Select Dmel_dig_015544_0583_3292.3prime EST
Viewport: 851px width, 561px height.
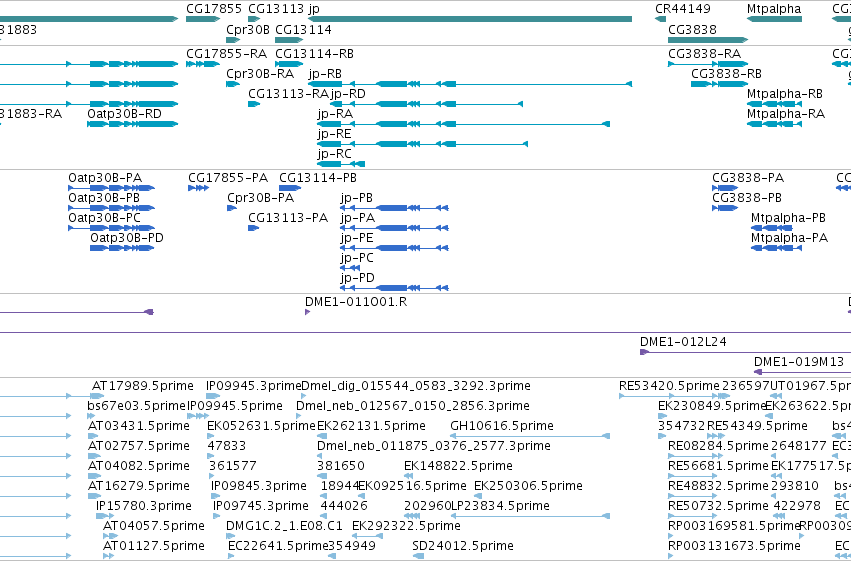(416, 386)
